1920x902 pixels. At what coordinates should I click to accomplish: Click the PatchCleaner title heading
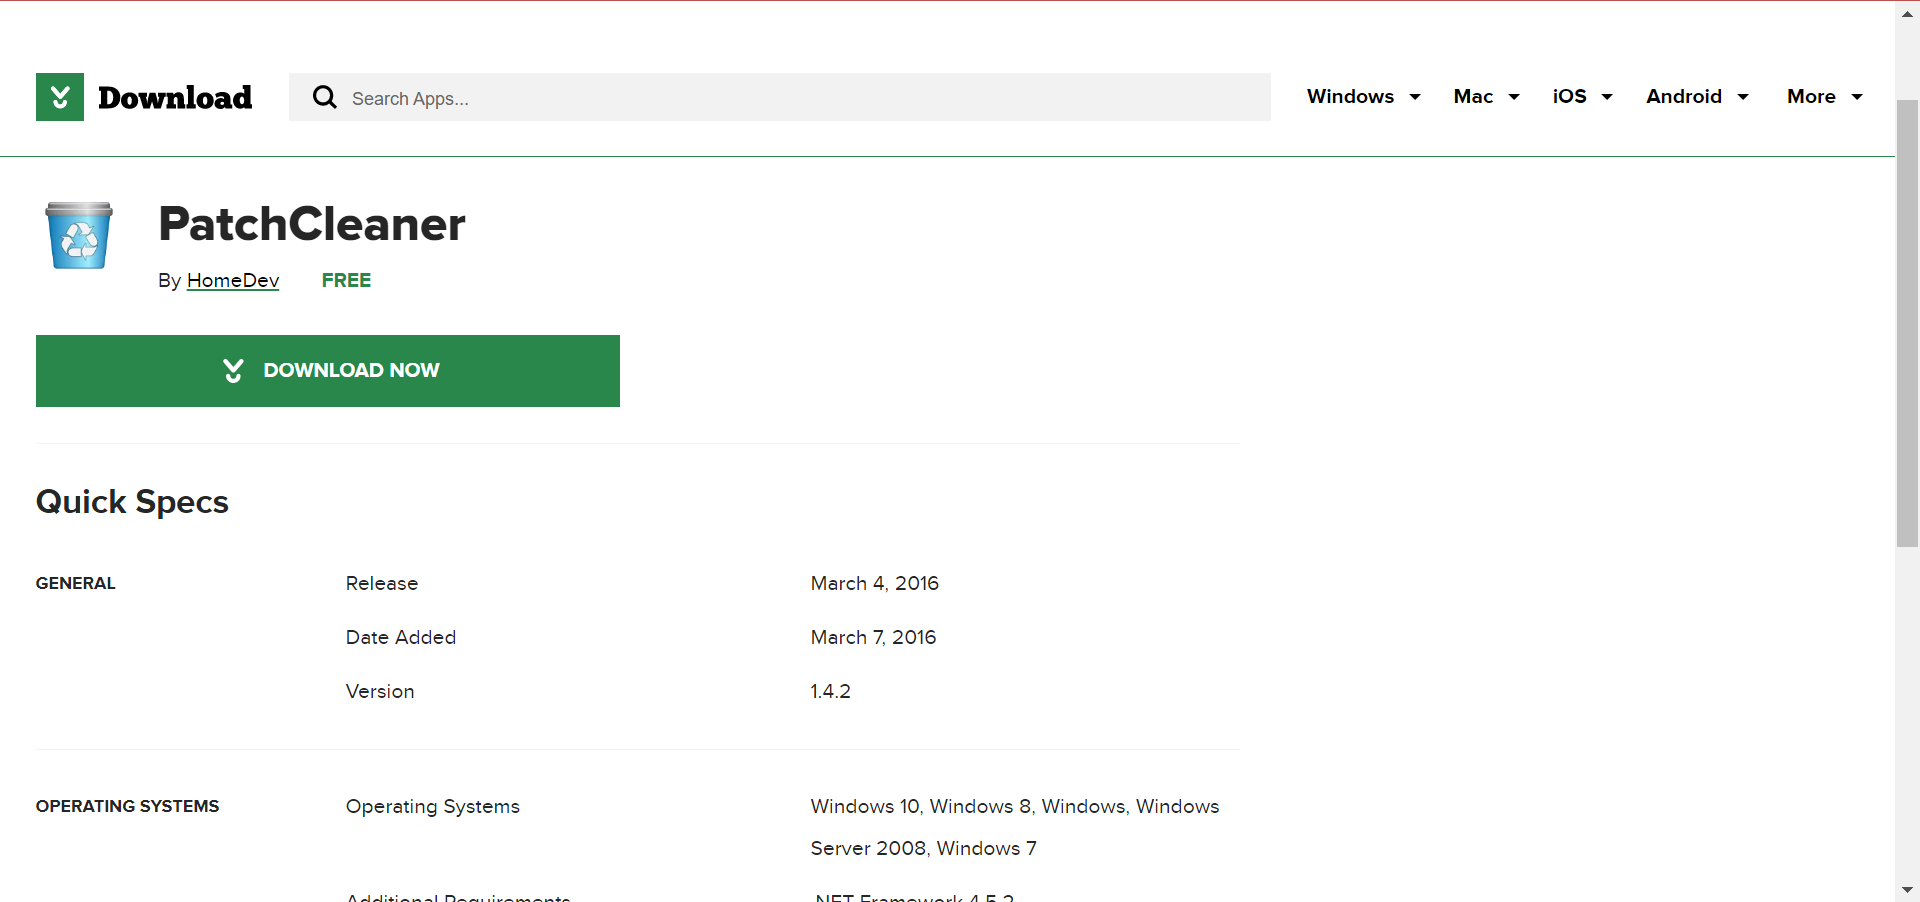(x=312, y=224)
